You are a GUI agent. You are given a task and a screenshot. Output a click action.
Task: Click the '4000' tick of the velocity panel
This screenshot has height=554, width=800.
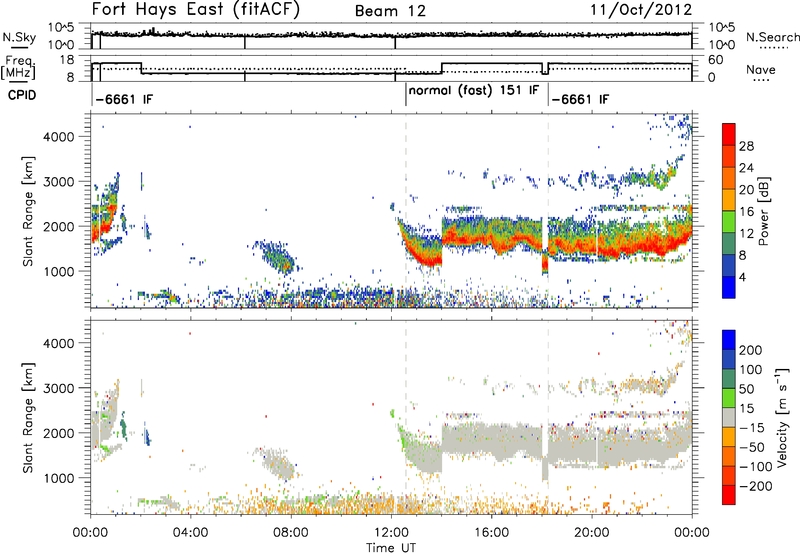[58, 343]
